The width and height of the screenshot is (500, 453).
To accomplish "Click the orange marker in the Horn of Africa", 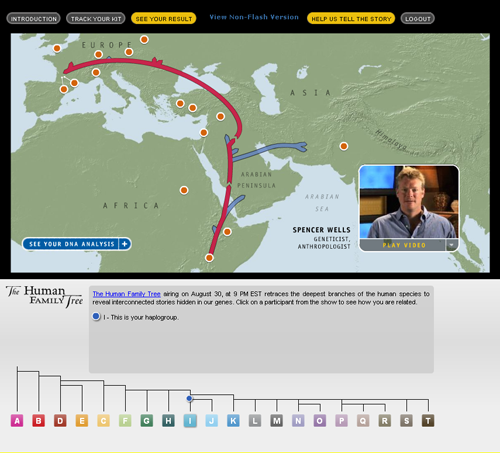I will click(x=227, y=232).
